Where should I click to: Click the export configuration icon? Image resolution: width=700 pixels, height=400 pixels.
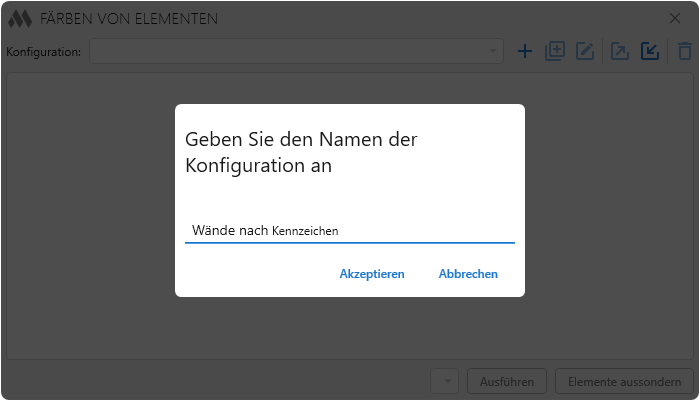(x=620, y=51)
